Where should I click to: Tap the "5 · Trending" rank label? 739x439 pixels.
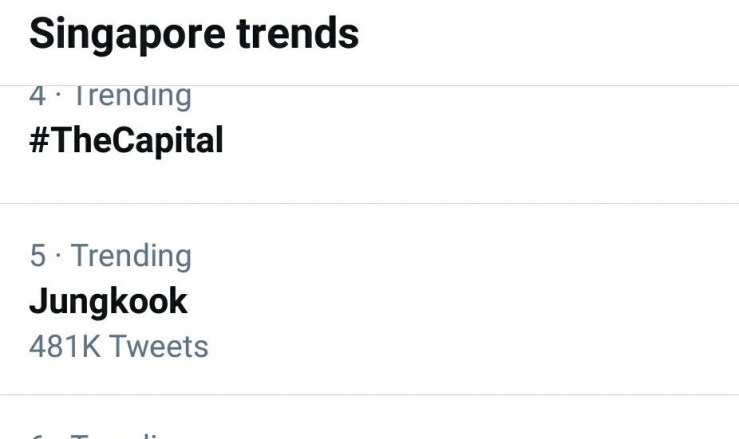pyautogui.click(x=110, y=256)
